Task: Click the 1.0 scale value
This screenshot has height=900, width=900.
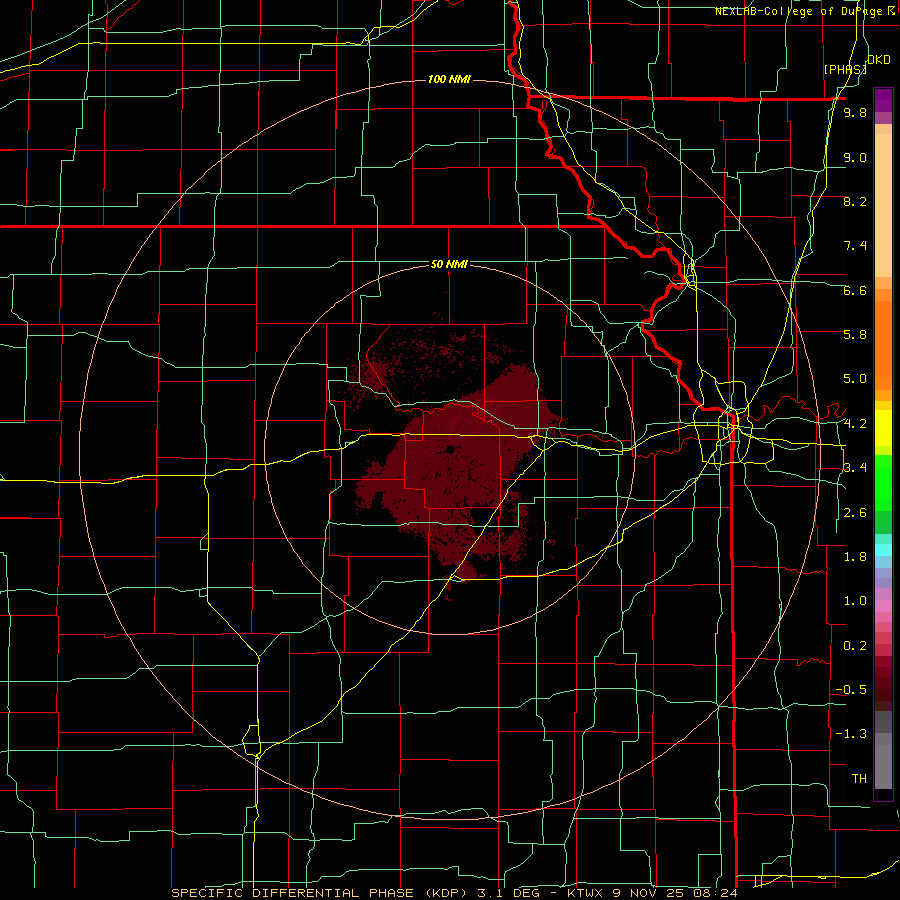Action: point(855,601)
